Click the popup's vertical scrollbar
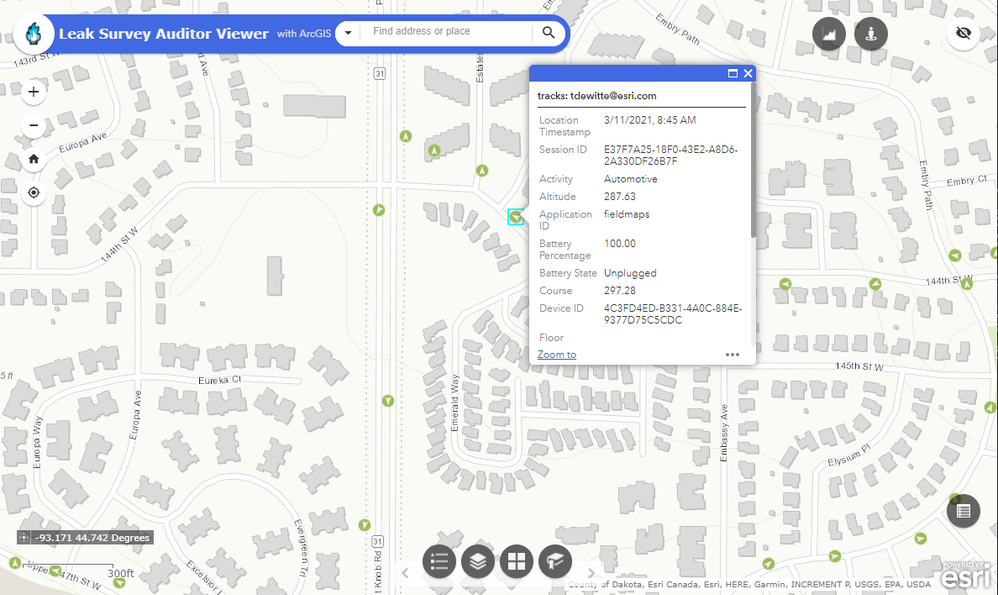 coord(753,161)
